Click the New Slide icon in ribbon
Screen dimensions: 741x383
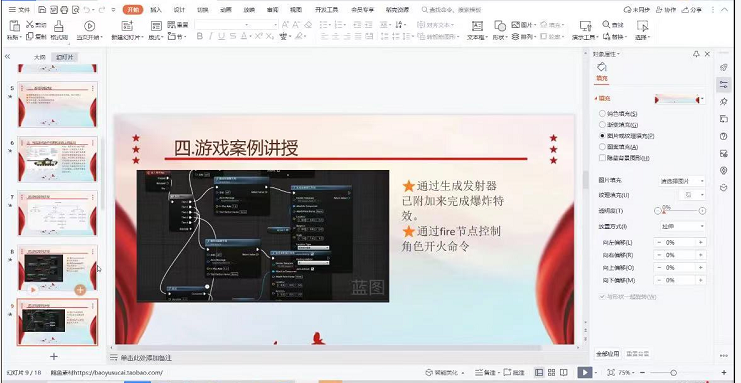point(127,26)
